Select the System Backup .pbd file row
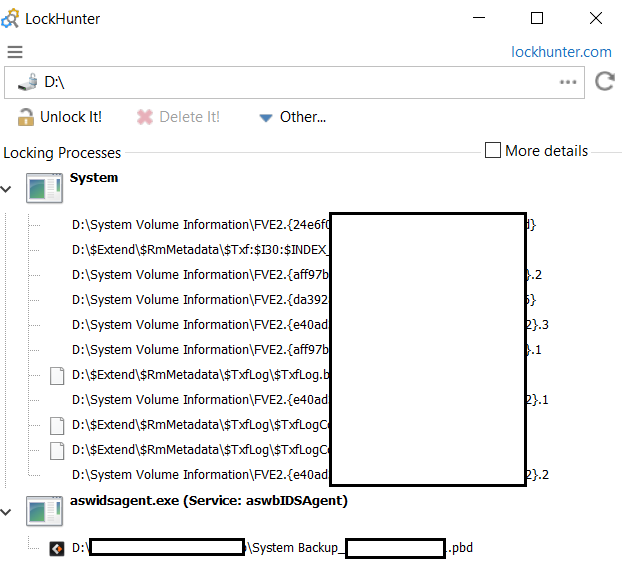Screen dimensions: 622x569 (272, 548)
